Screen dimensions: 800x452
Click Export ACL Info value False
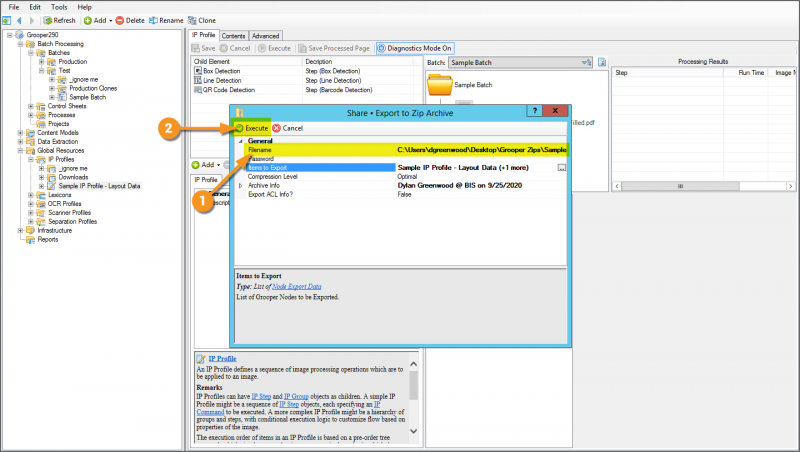tap(405, 194)
